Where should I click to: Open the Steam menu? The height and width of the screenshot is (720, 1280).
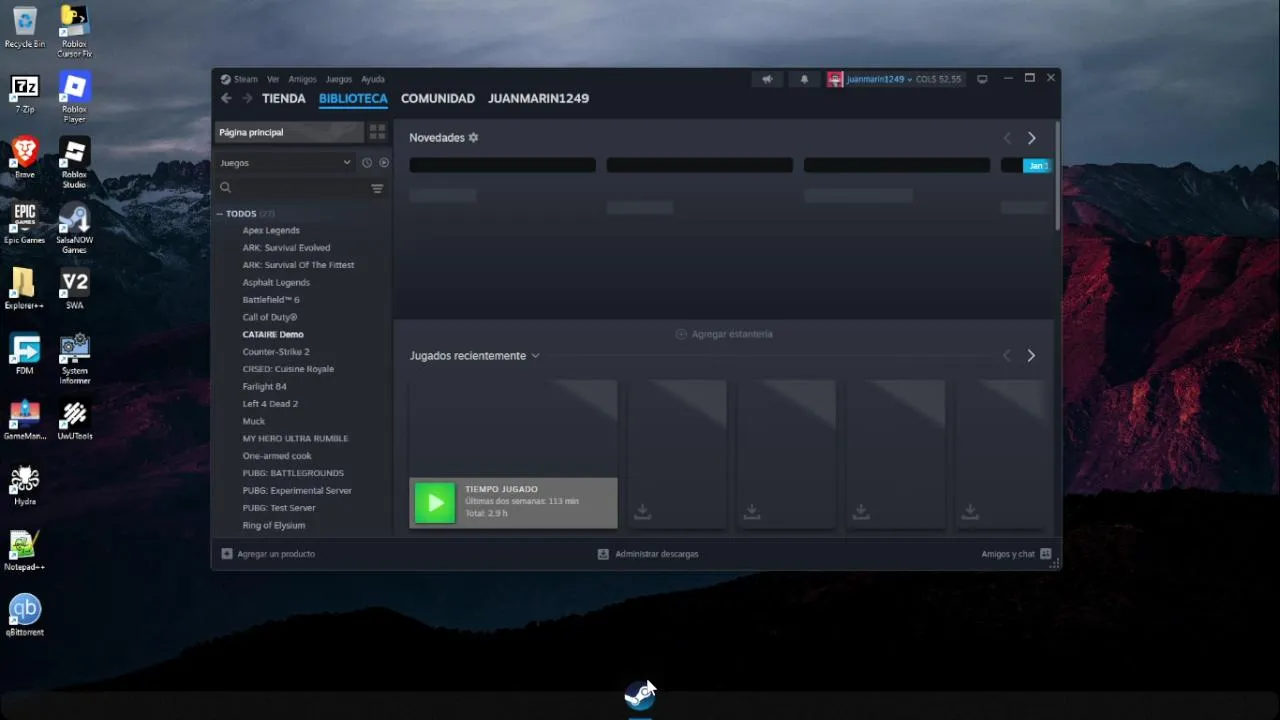tap(245, 79)
